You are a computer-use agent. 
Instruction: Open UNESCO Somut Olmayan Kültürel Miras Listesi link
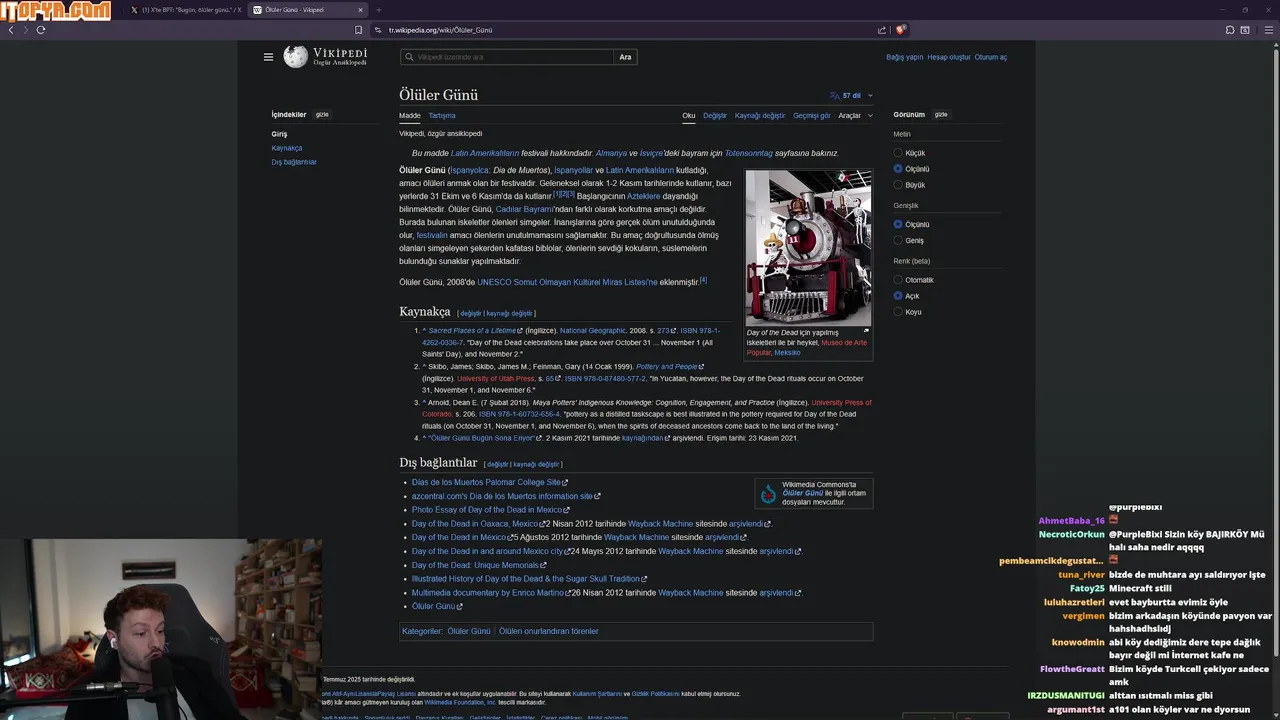(567, 282)
